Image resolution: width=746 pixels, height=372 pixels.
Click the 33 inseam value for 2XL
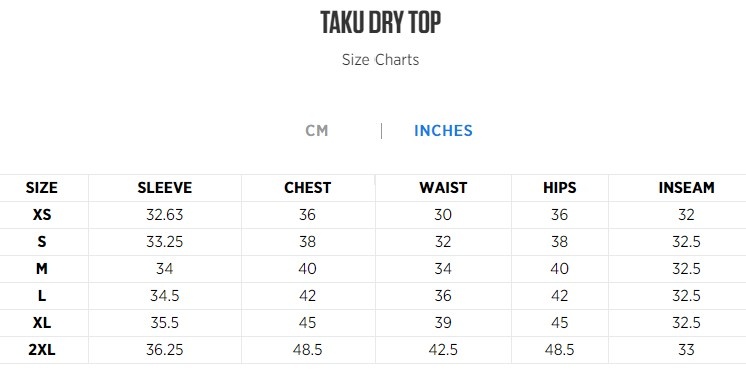click(687, 351)
